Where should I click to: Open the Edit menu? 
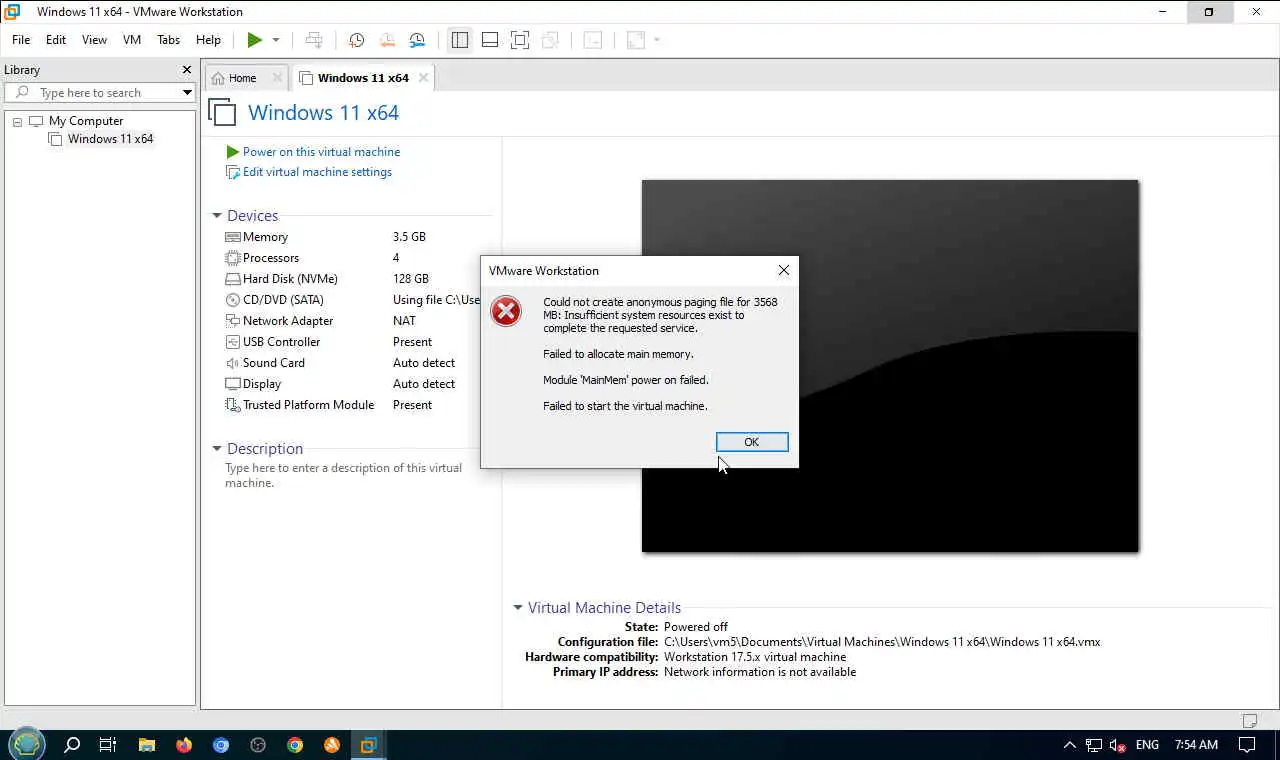pos(56,40)
